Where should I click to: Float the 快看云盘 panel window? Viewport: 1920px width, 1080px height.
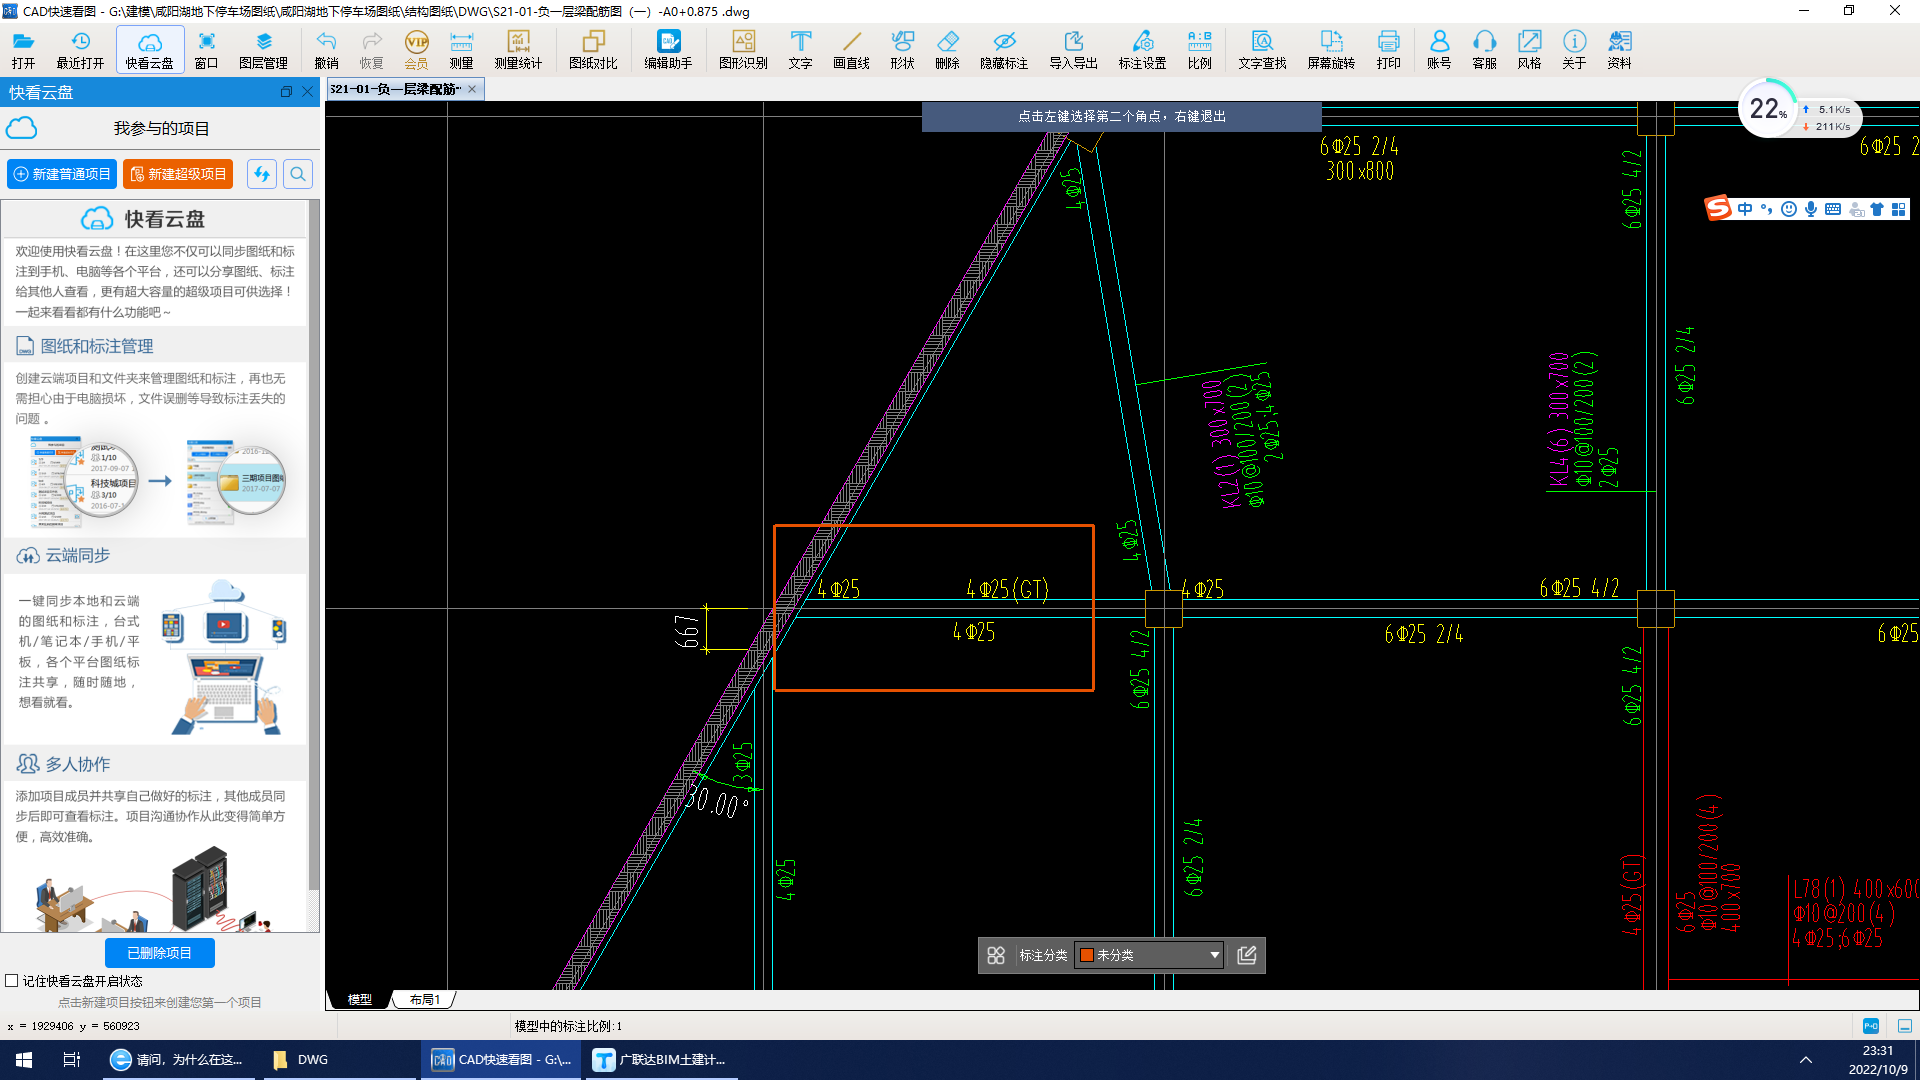(286, 92)
